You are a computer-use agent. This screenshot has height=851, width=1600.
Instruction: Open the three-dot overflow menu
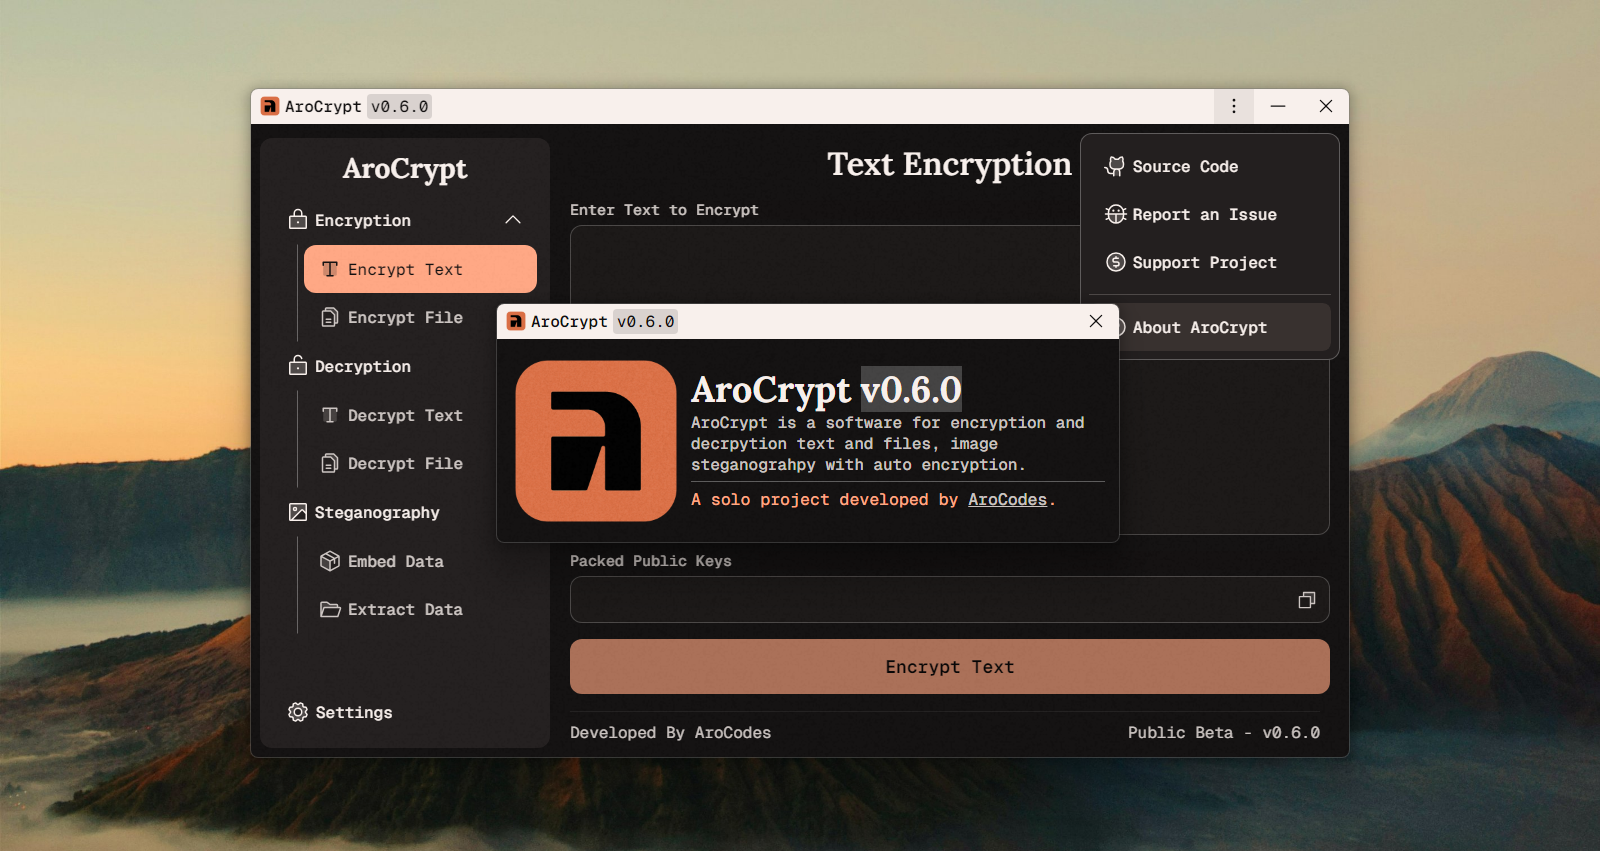[x=1234, y=106]
